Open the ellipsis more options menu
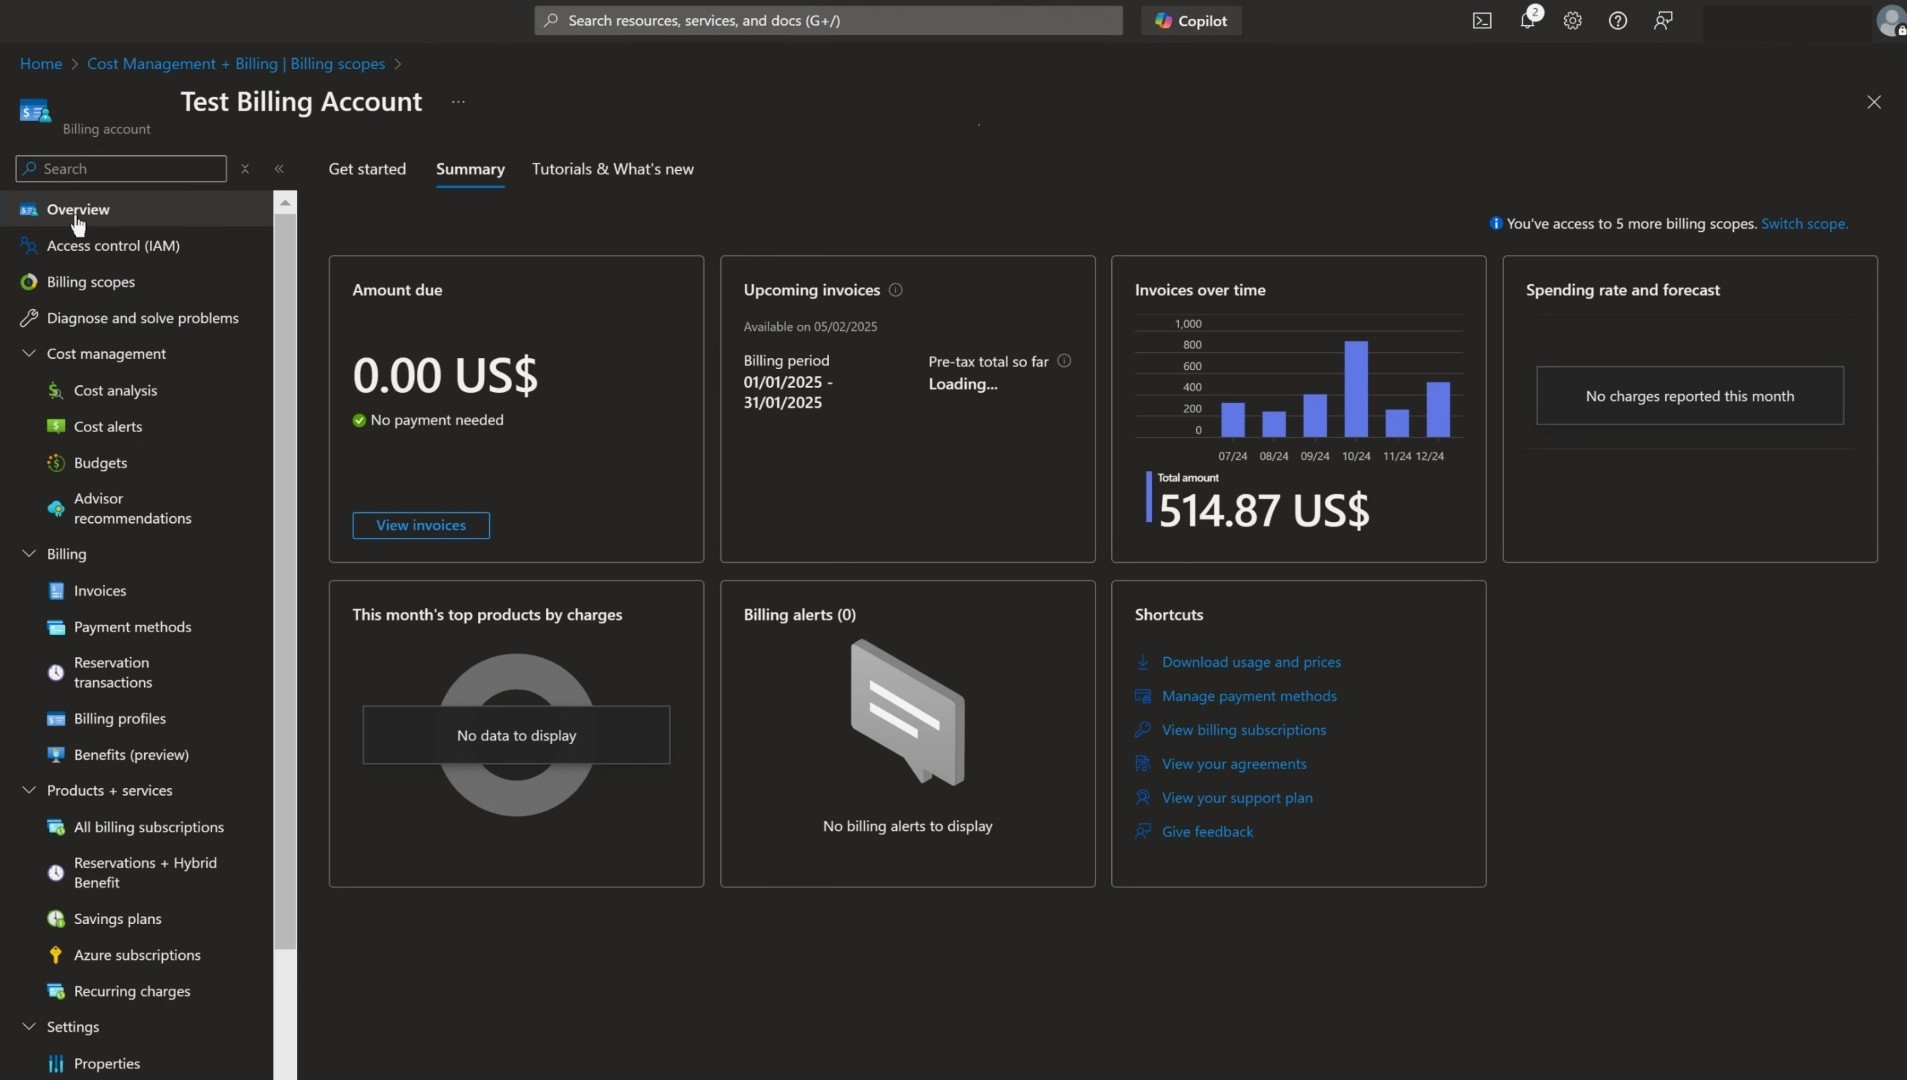The image size is (1907, 1080). pyautogui.click(x=458, y=102)
